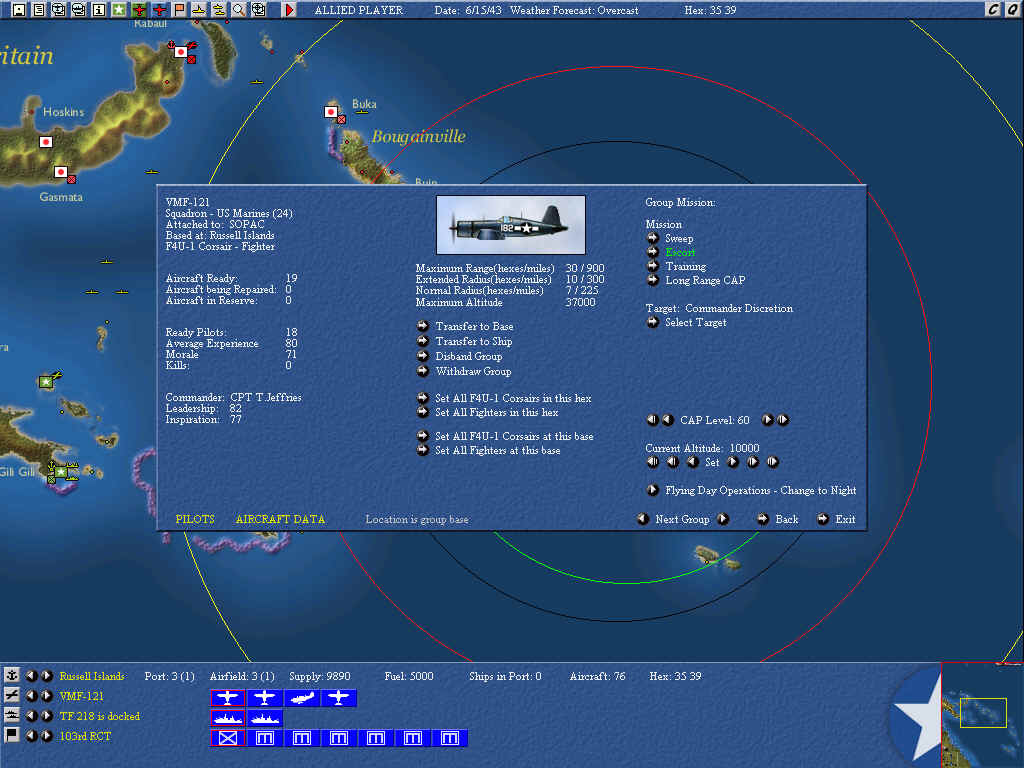This screenshot has height=768, width=1024.
Task: Raise altitude by the largest step arrow
Action: point(772,463)
